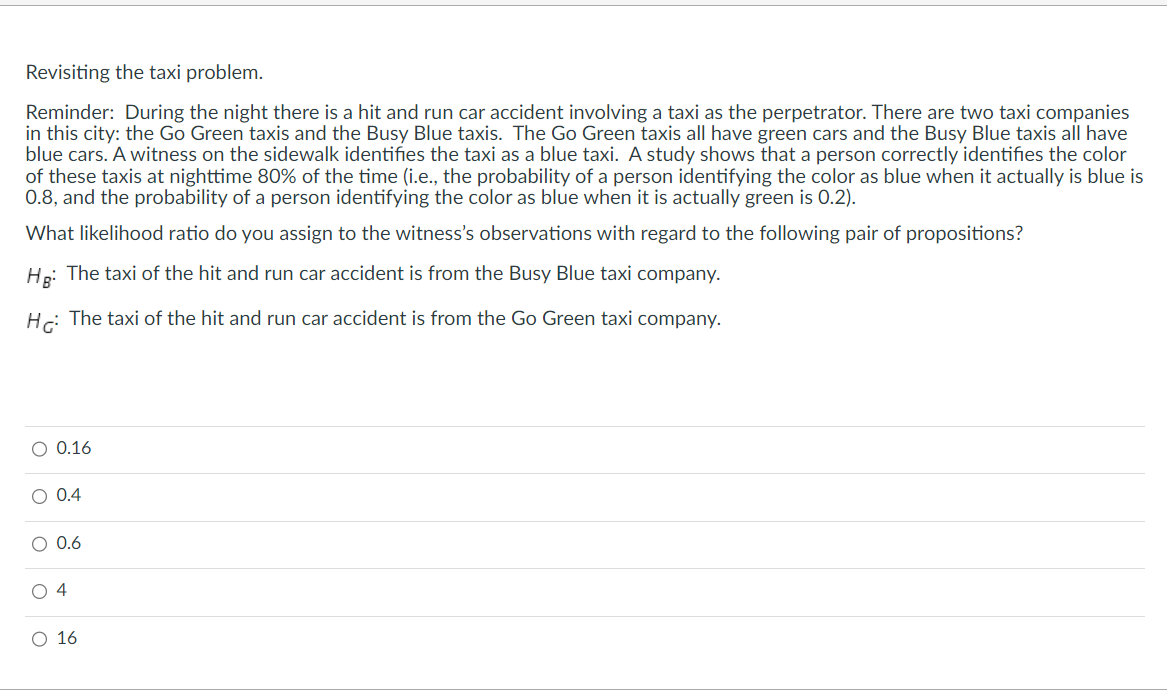Mark 0.4 as the likelihood ratio
The image size is (1167, 691).
pyautogui.click(x=70, y=495)
